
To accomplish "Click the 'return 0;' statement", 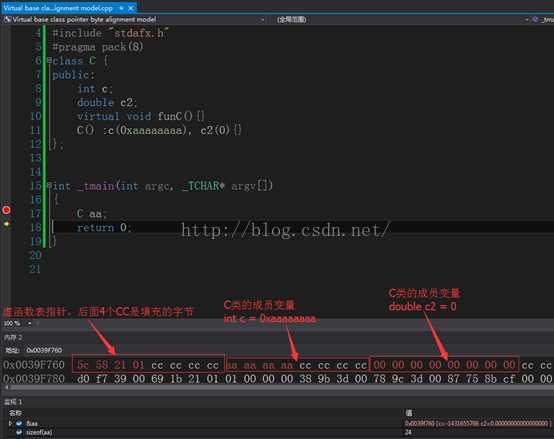I will 104,227.
